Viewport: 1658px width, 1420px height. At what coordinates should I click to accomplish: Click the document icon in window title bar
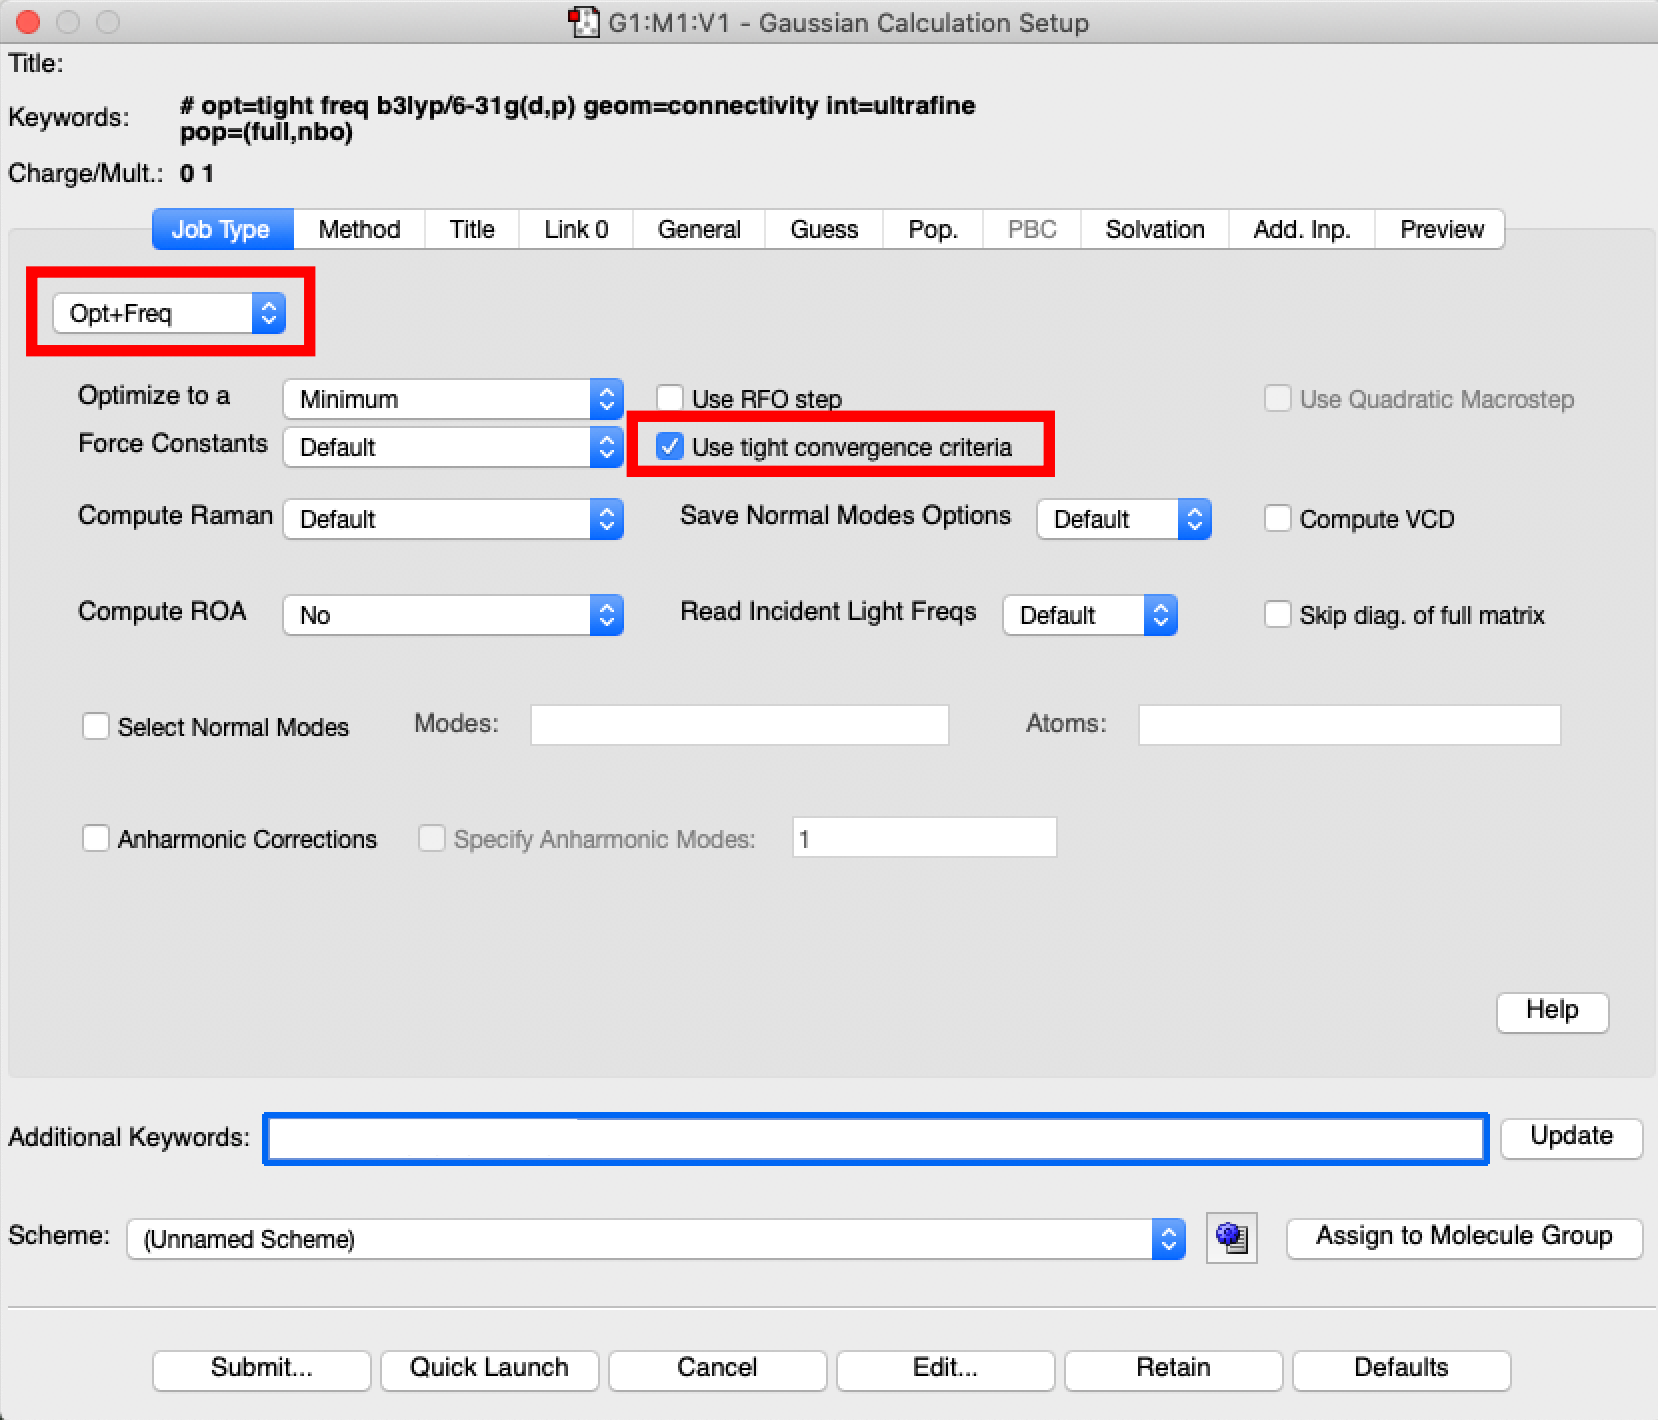pos(583,22)
